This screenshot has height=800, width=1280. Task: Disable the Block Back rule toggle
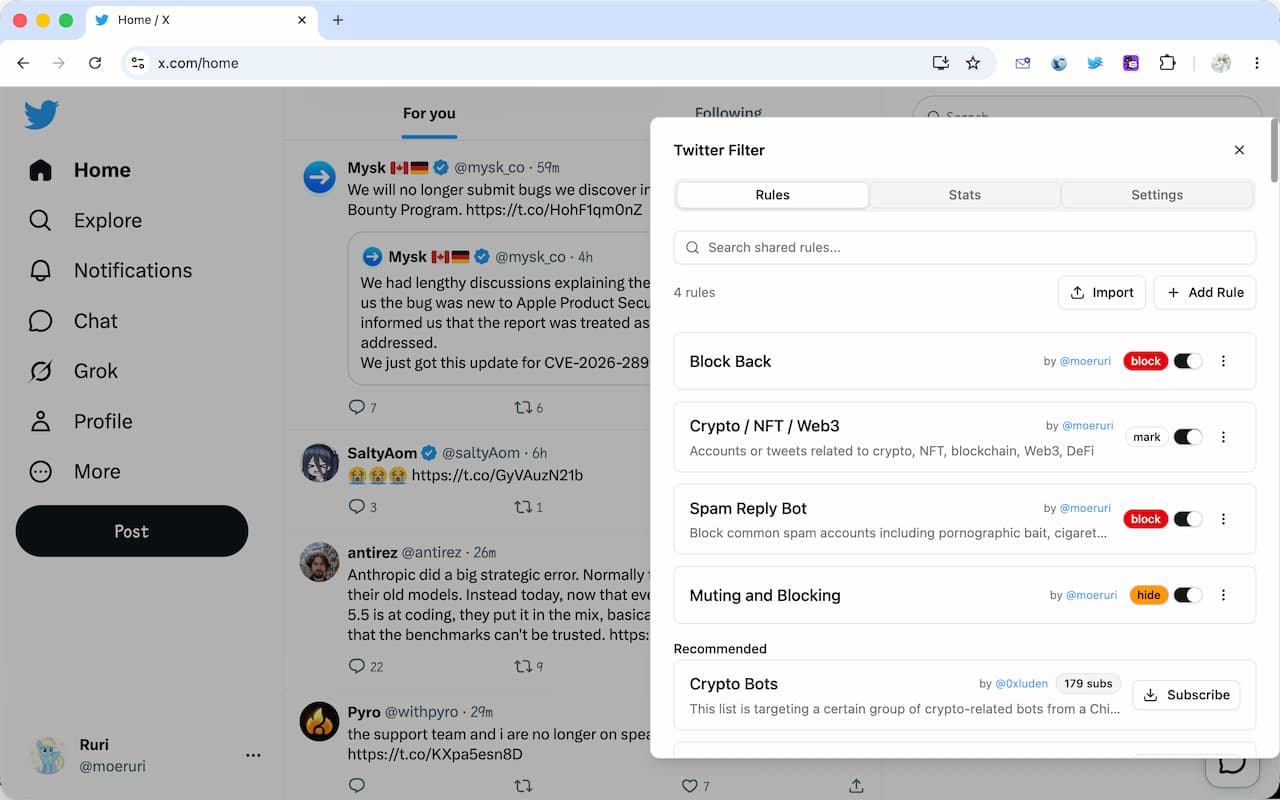point(1188,361)
